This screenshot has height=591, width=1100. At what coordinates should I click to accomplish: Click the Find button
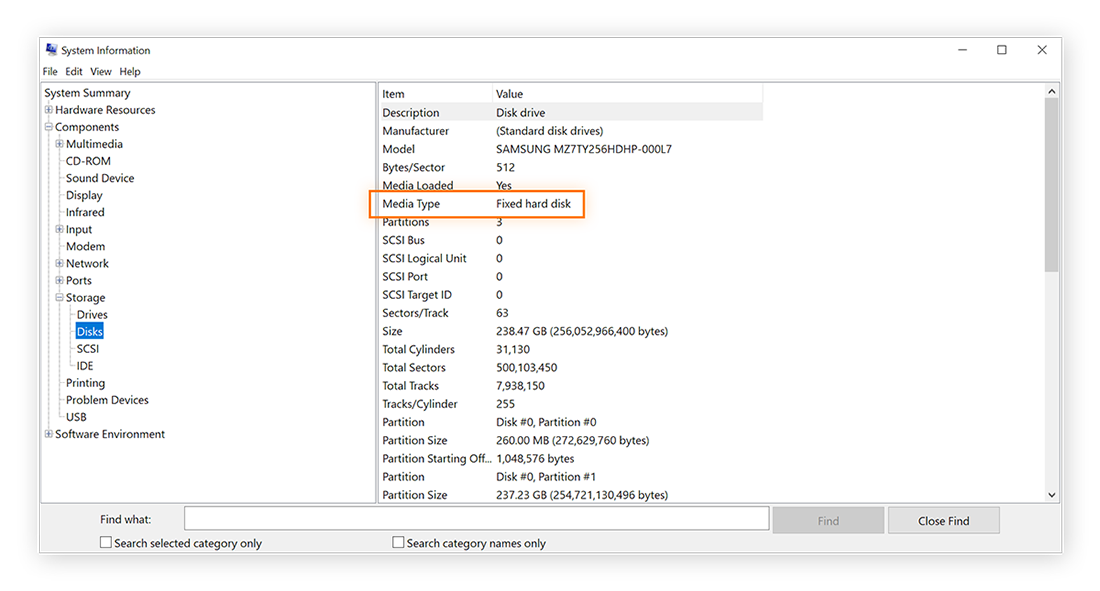click(828, 519)
